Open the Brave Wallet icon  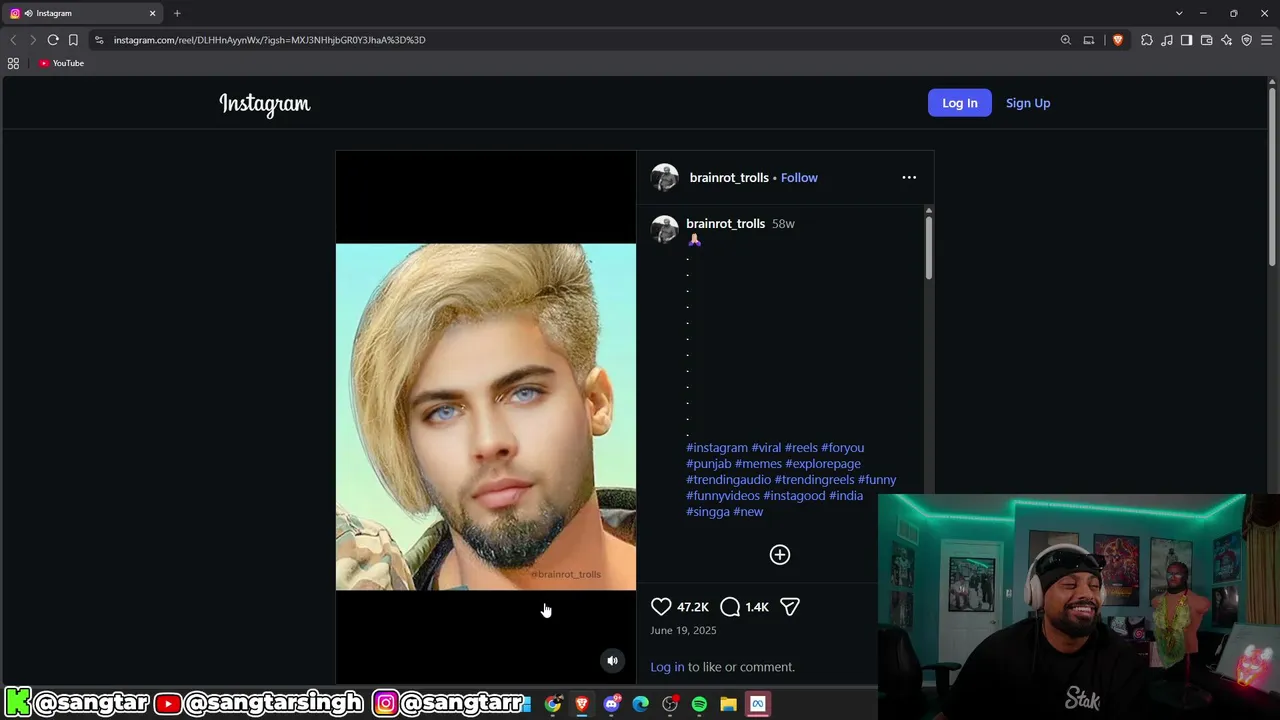pyautogui.click(x=1207, y=40)
